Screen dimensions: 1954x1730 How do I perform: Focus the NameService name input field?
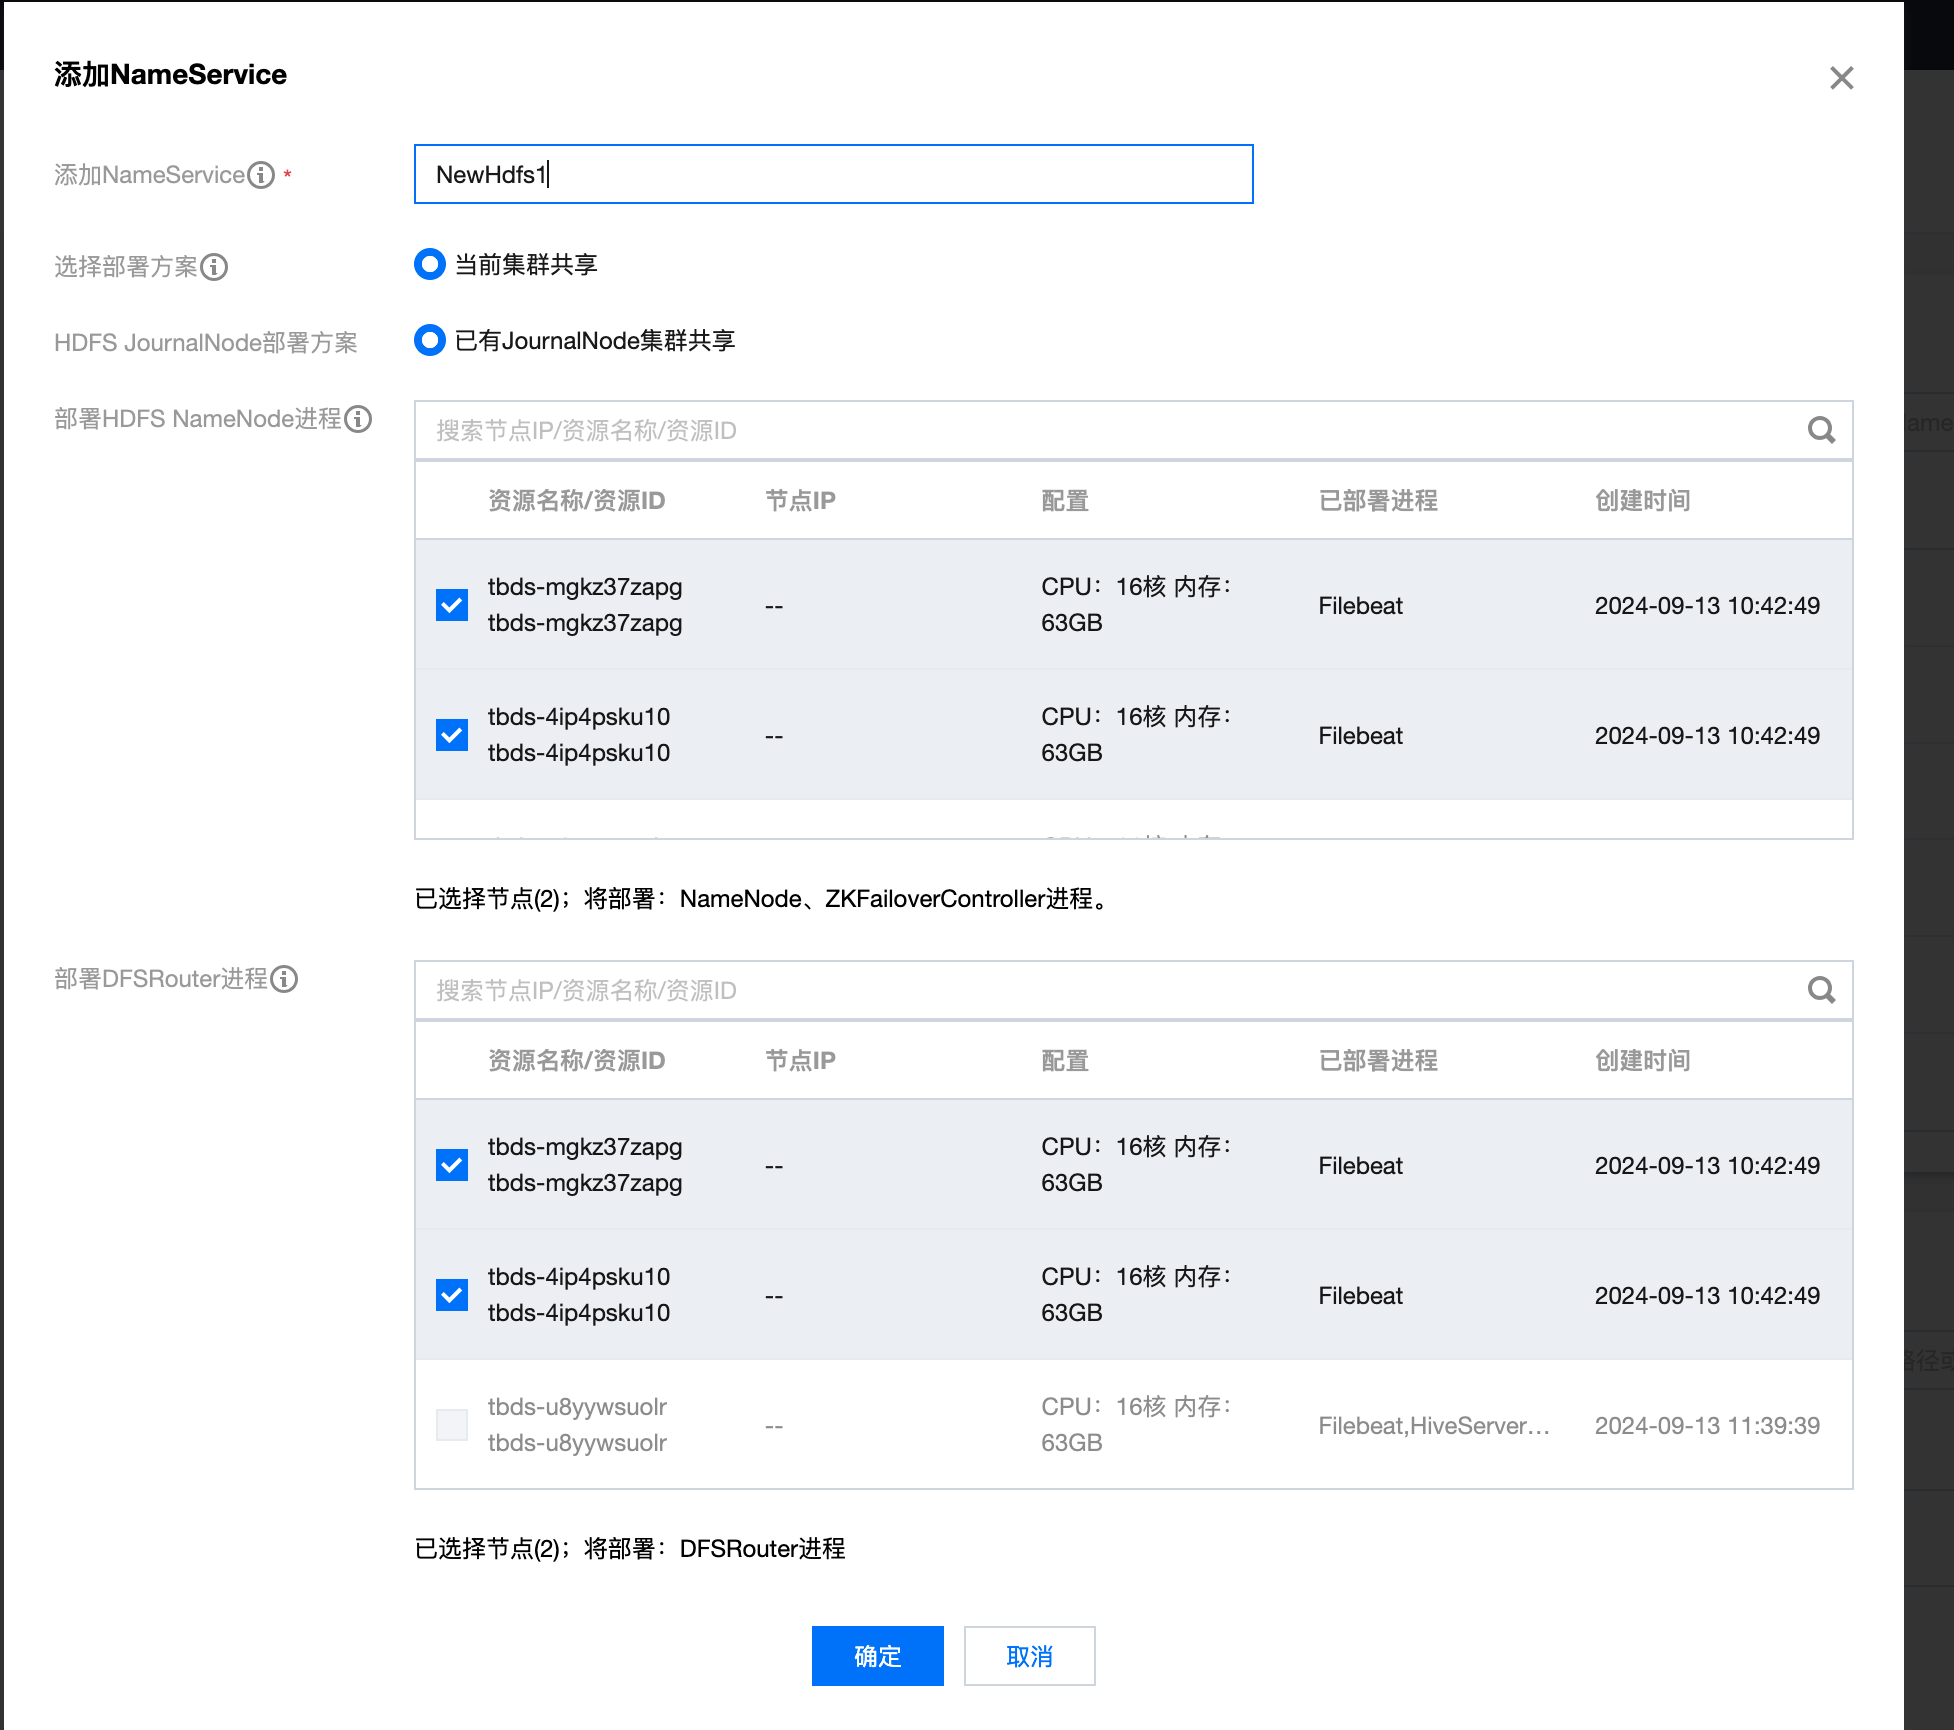[833, 175]
